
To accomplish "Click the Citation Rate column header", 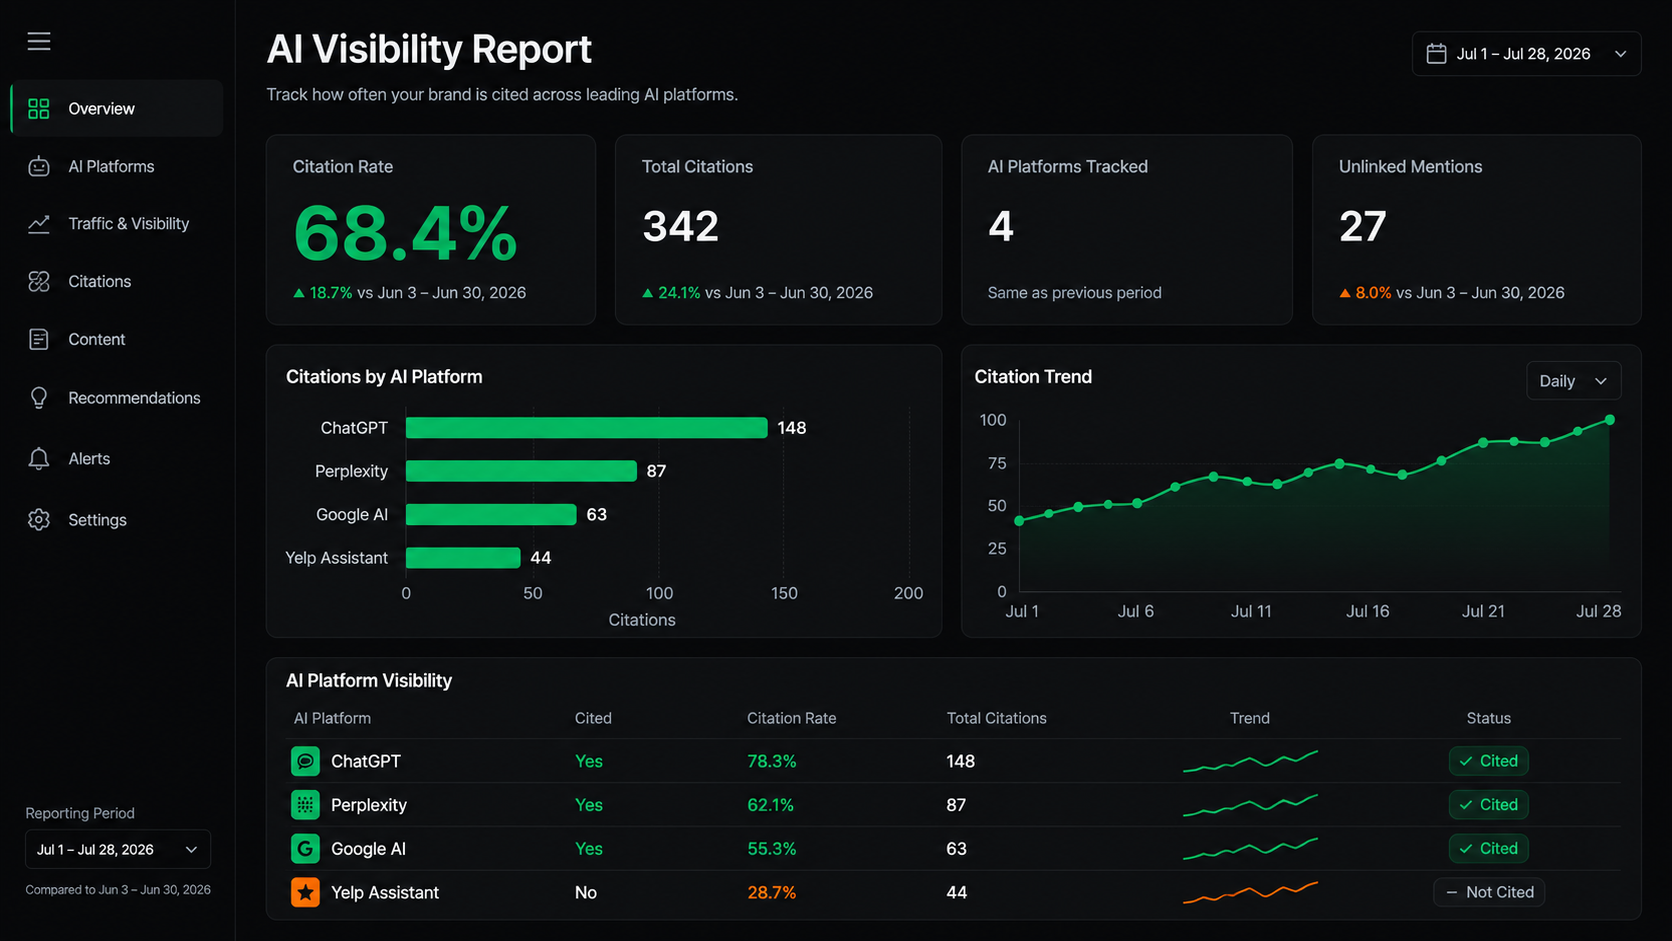I will pyautogui.click(x=791, y=718).
